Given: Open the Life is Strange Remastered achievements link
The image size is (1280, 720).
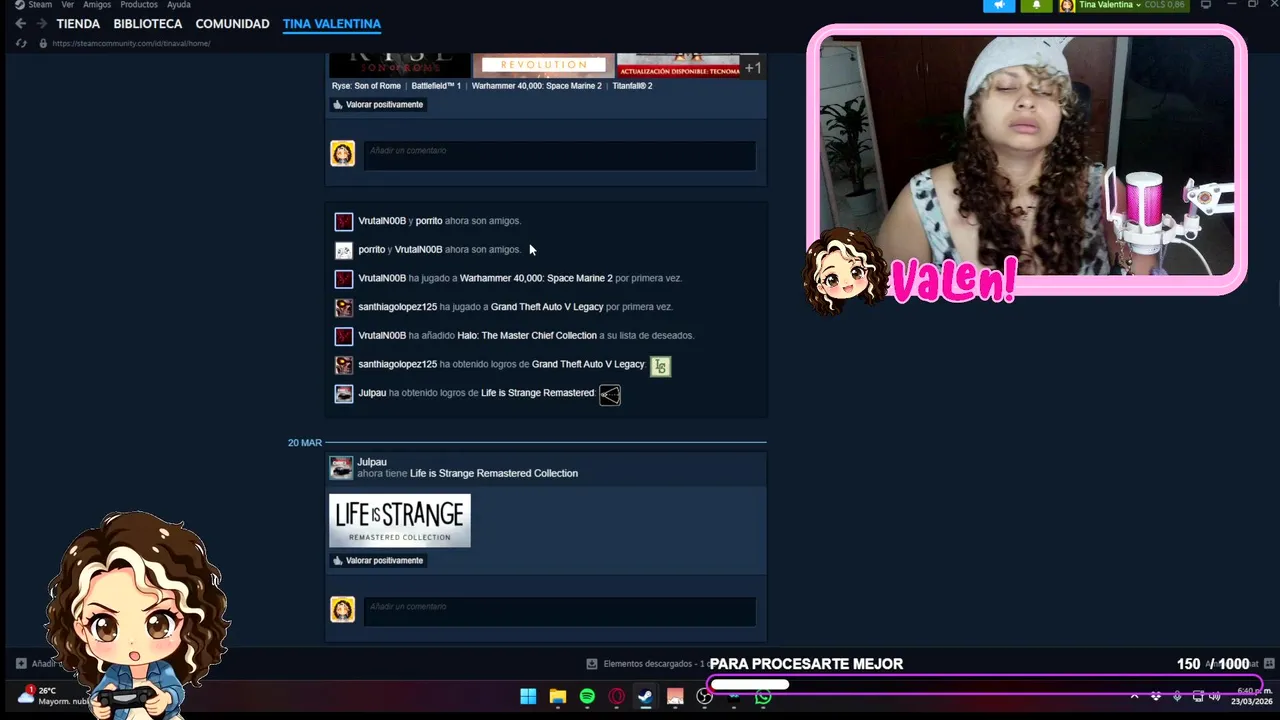Looking at the screenshot, I should 538,393.
